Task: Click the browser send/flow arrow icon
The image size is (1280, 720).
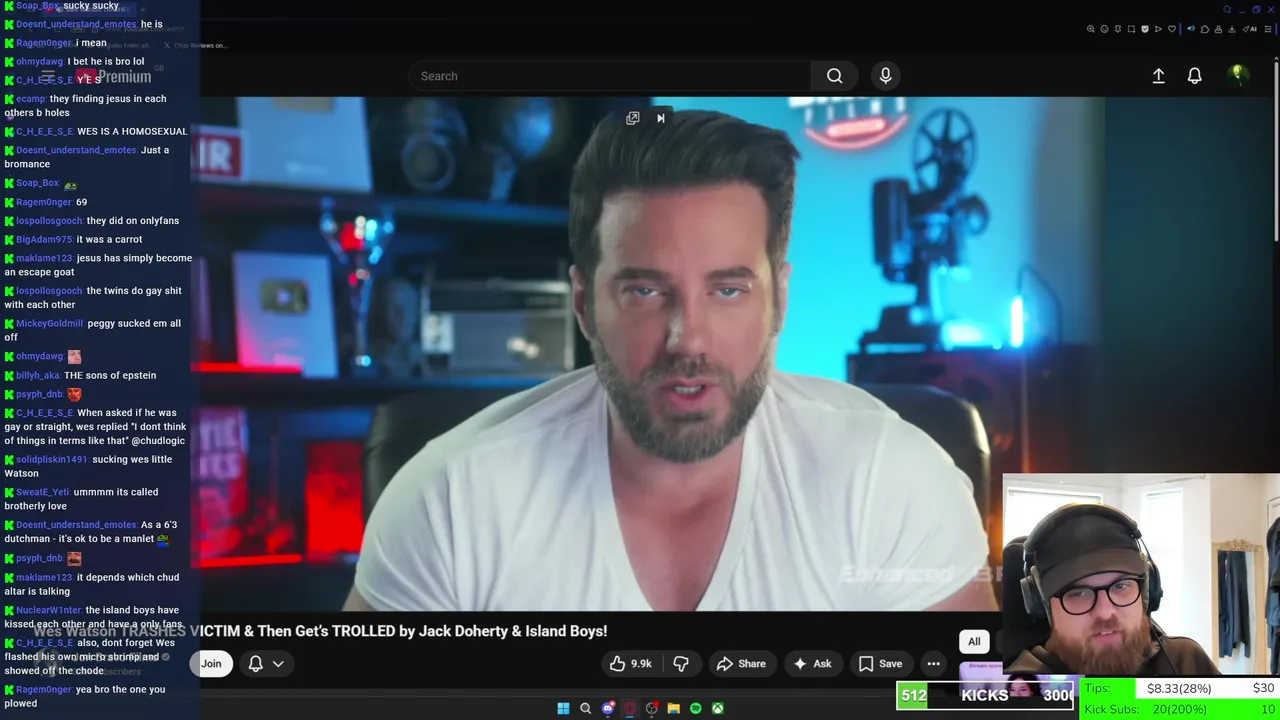Action: [x=1158, y=29]
